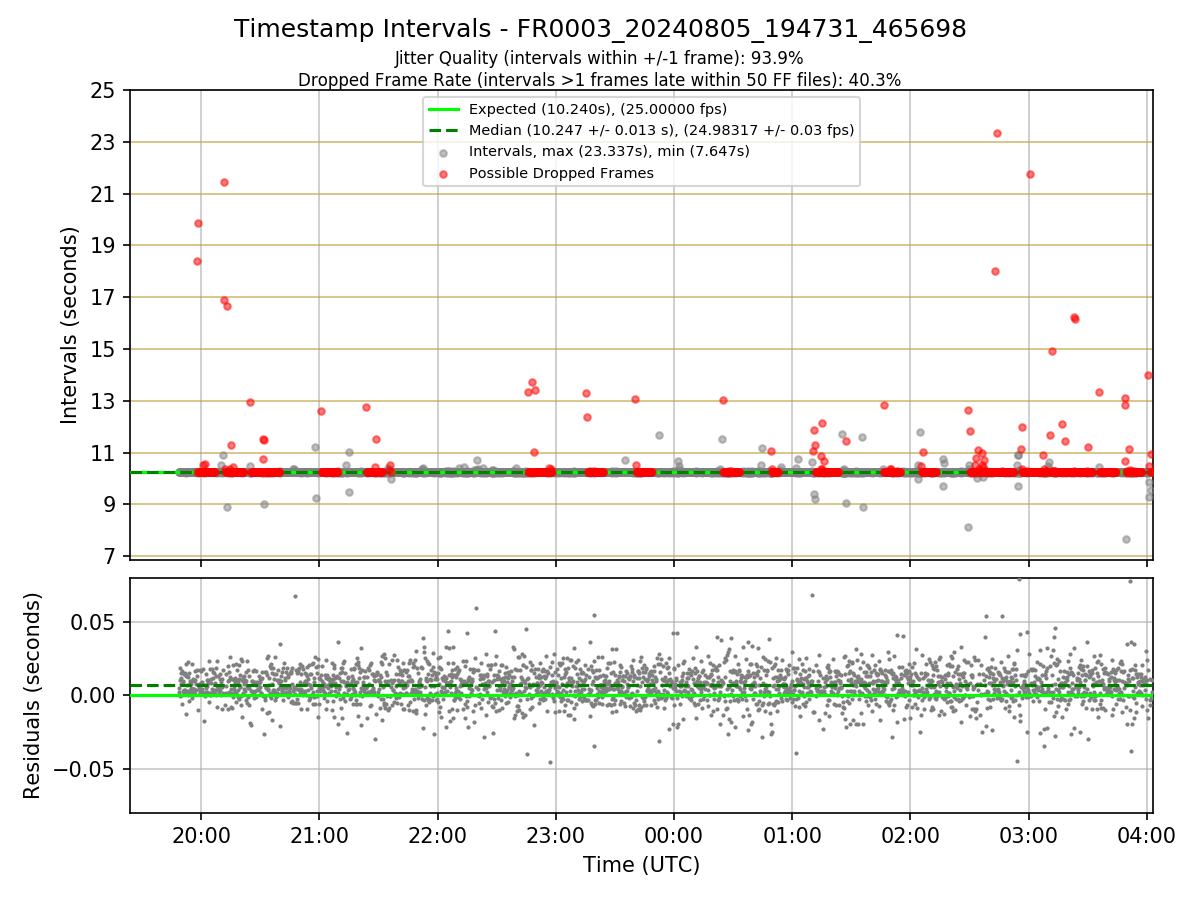Click the gray dot marker in the legend

pyautogui.click(x=443, y=152)
